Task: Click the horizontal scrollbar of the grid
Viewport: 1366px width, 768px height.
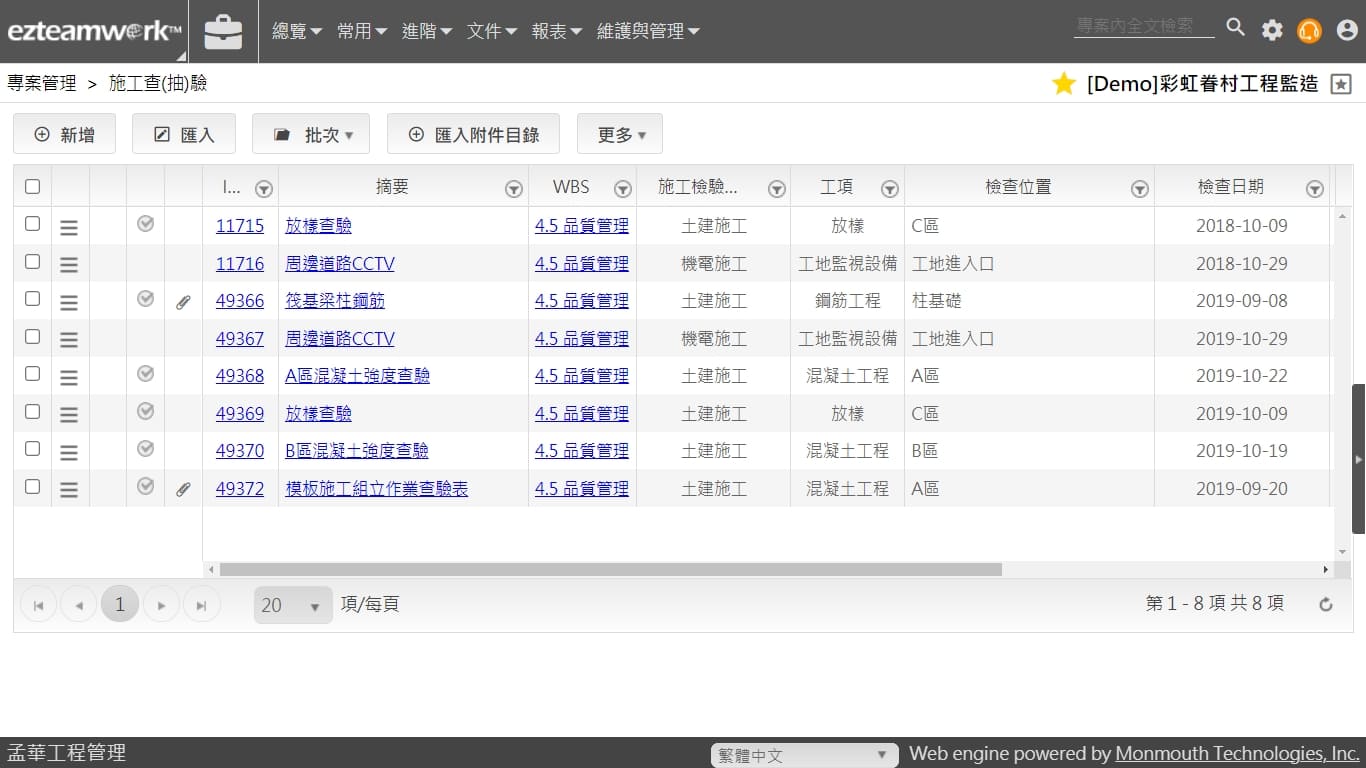Action: (610, 569)
